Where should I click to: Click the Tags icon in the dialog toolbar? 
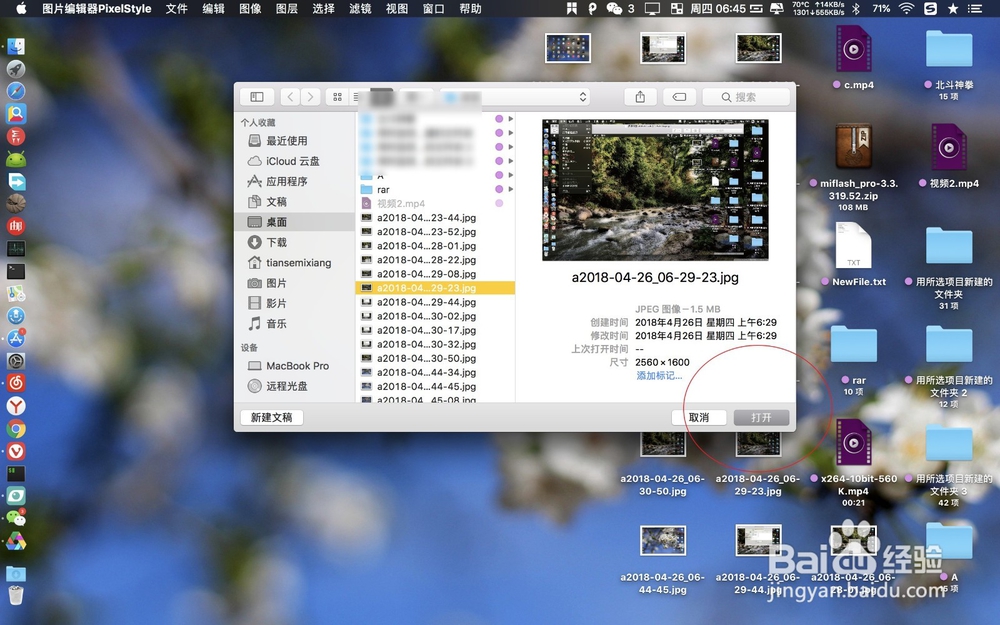680,97
